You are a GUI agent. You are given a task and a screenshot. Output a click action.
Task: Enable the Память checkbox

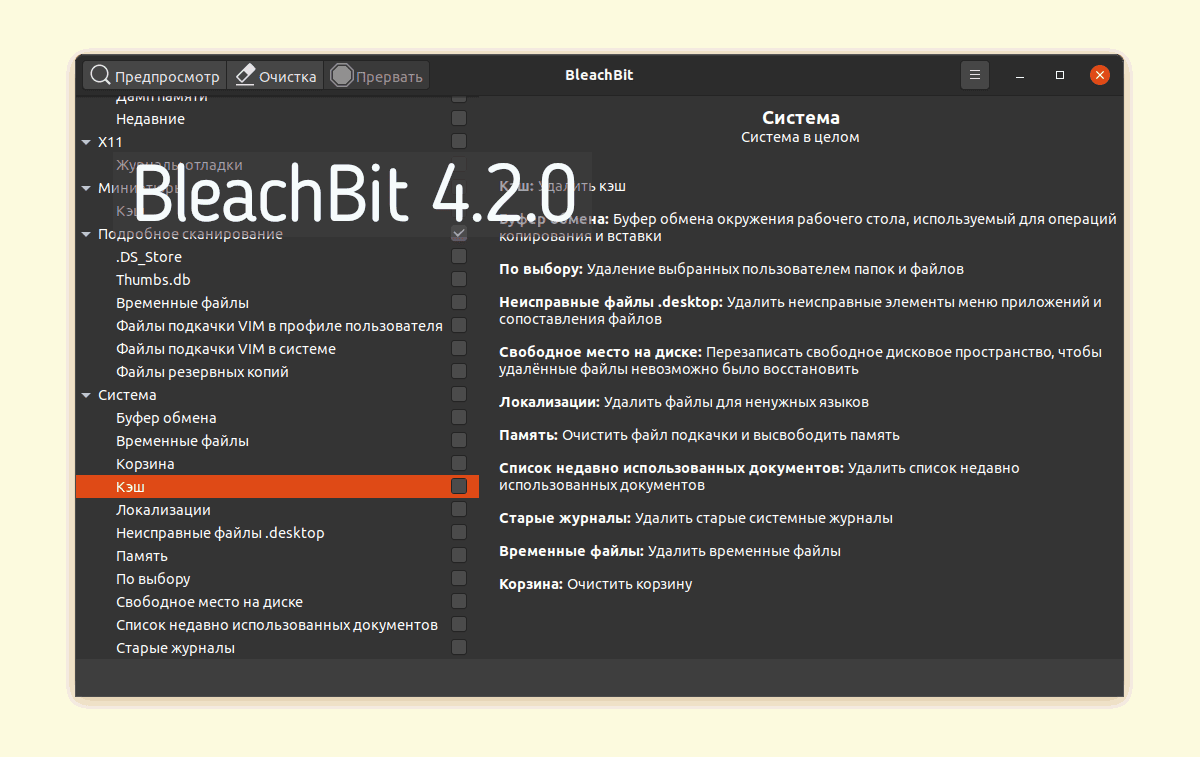click(x=459, y=555)
